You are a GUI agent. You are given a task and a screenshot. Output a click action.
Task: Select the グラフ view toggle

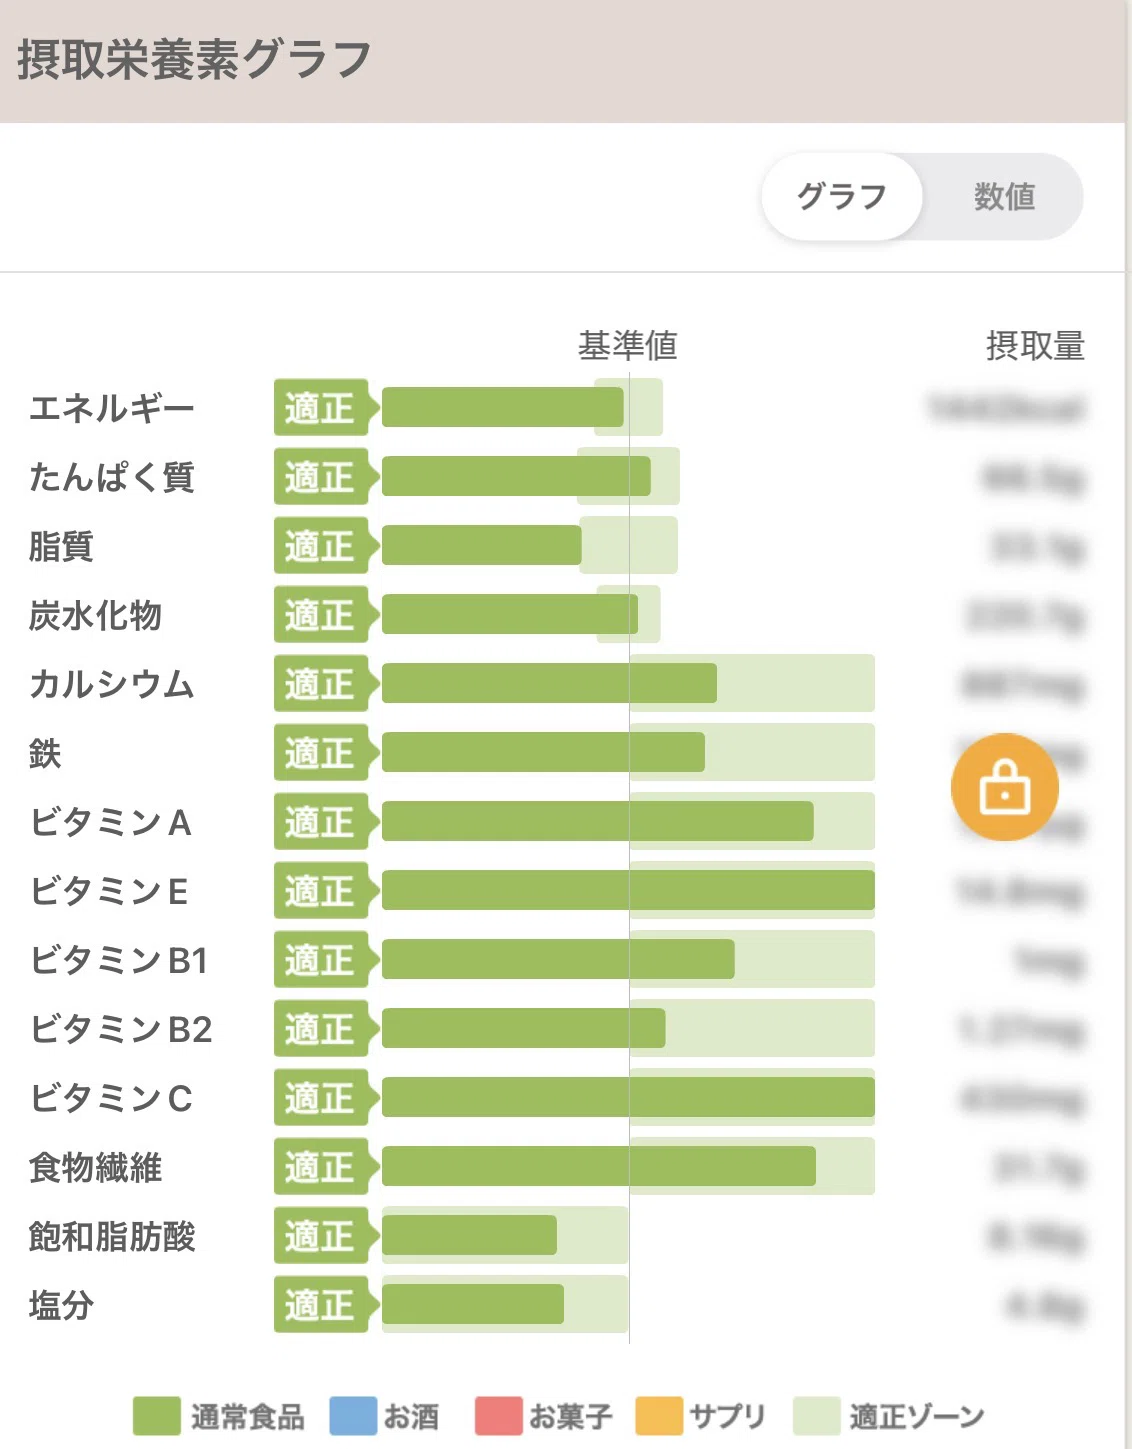(x=841, y=196)
